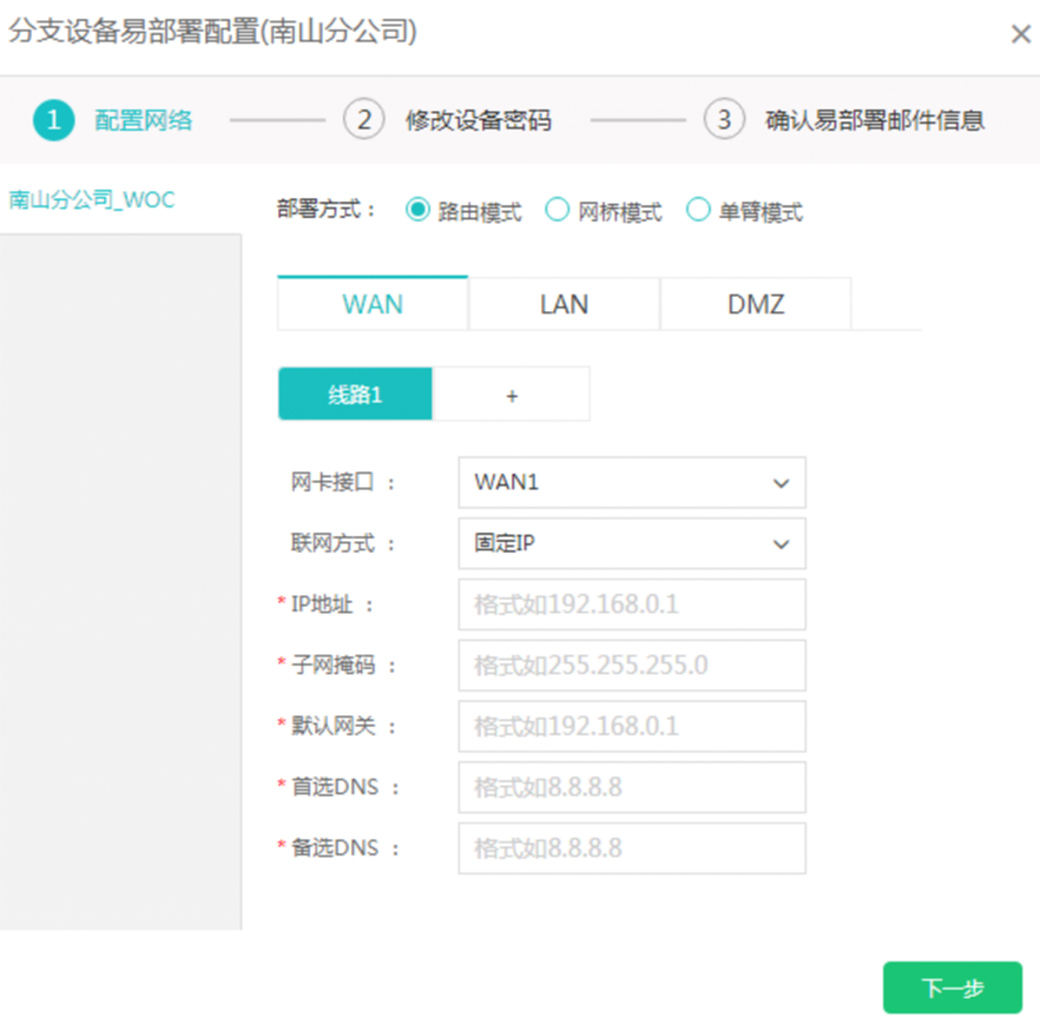Click step 3 circle icon 确认易部署邮件信息
Image resolution: width=1040 pixels, height=1025 pixels.
724,121
